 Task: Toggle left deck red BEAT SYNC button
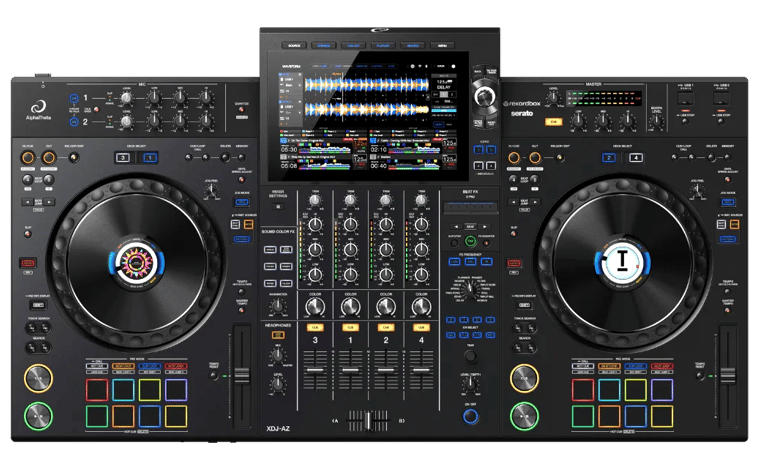coord(28,263)
